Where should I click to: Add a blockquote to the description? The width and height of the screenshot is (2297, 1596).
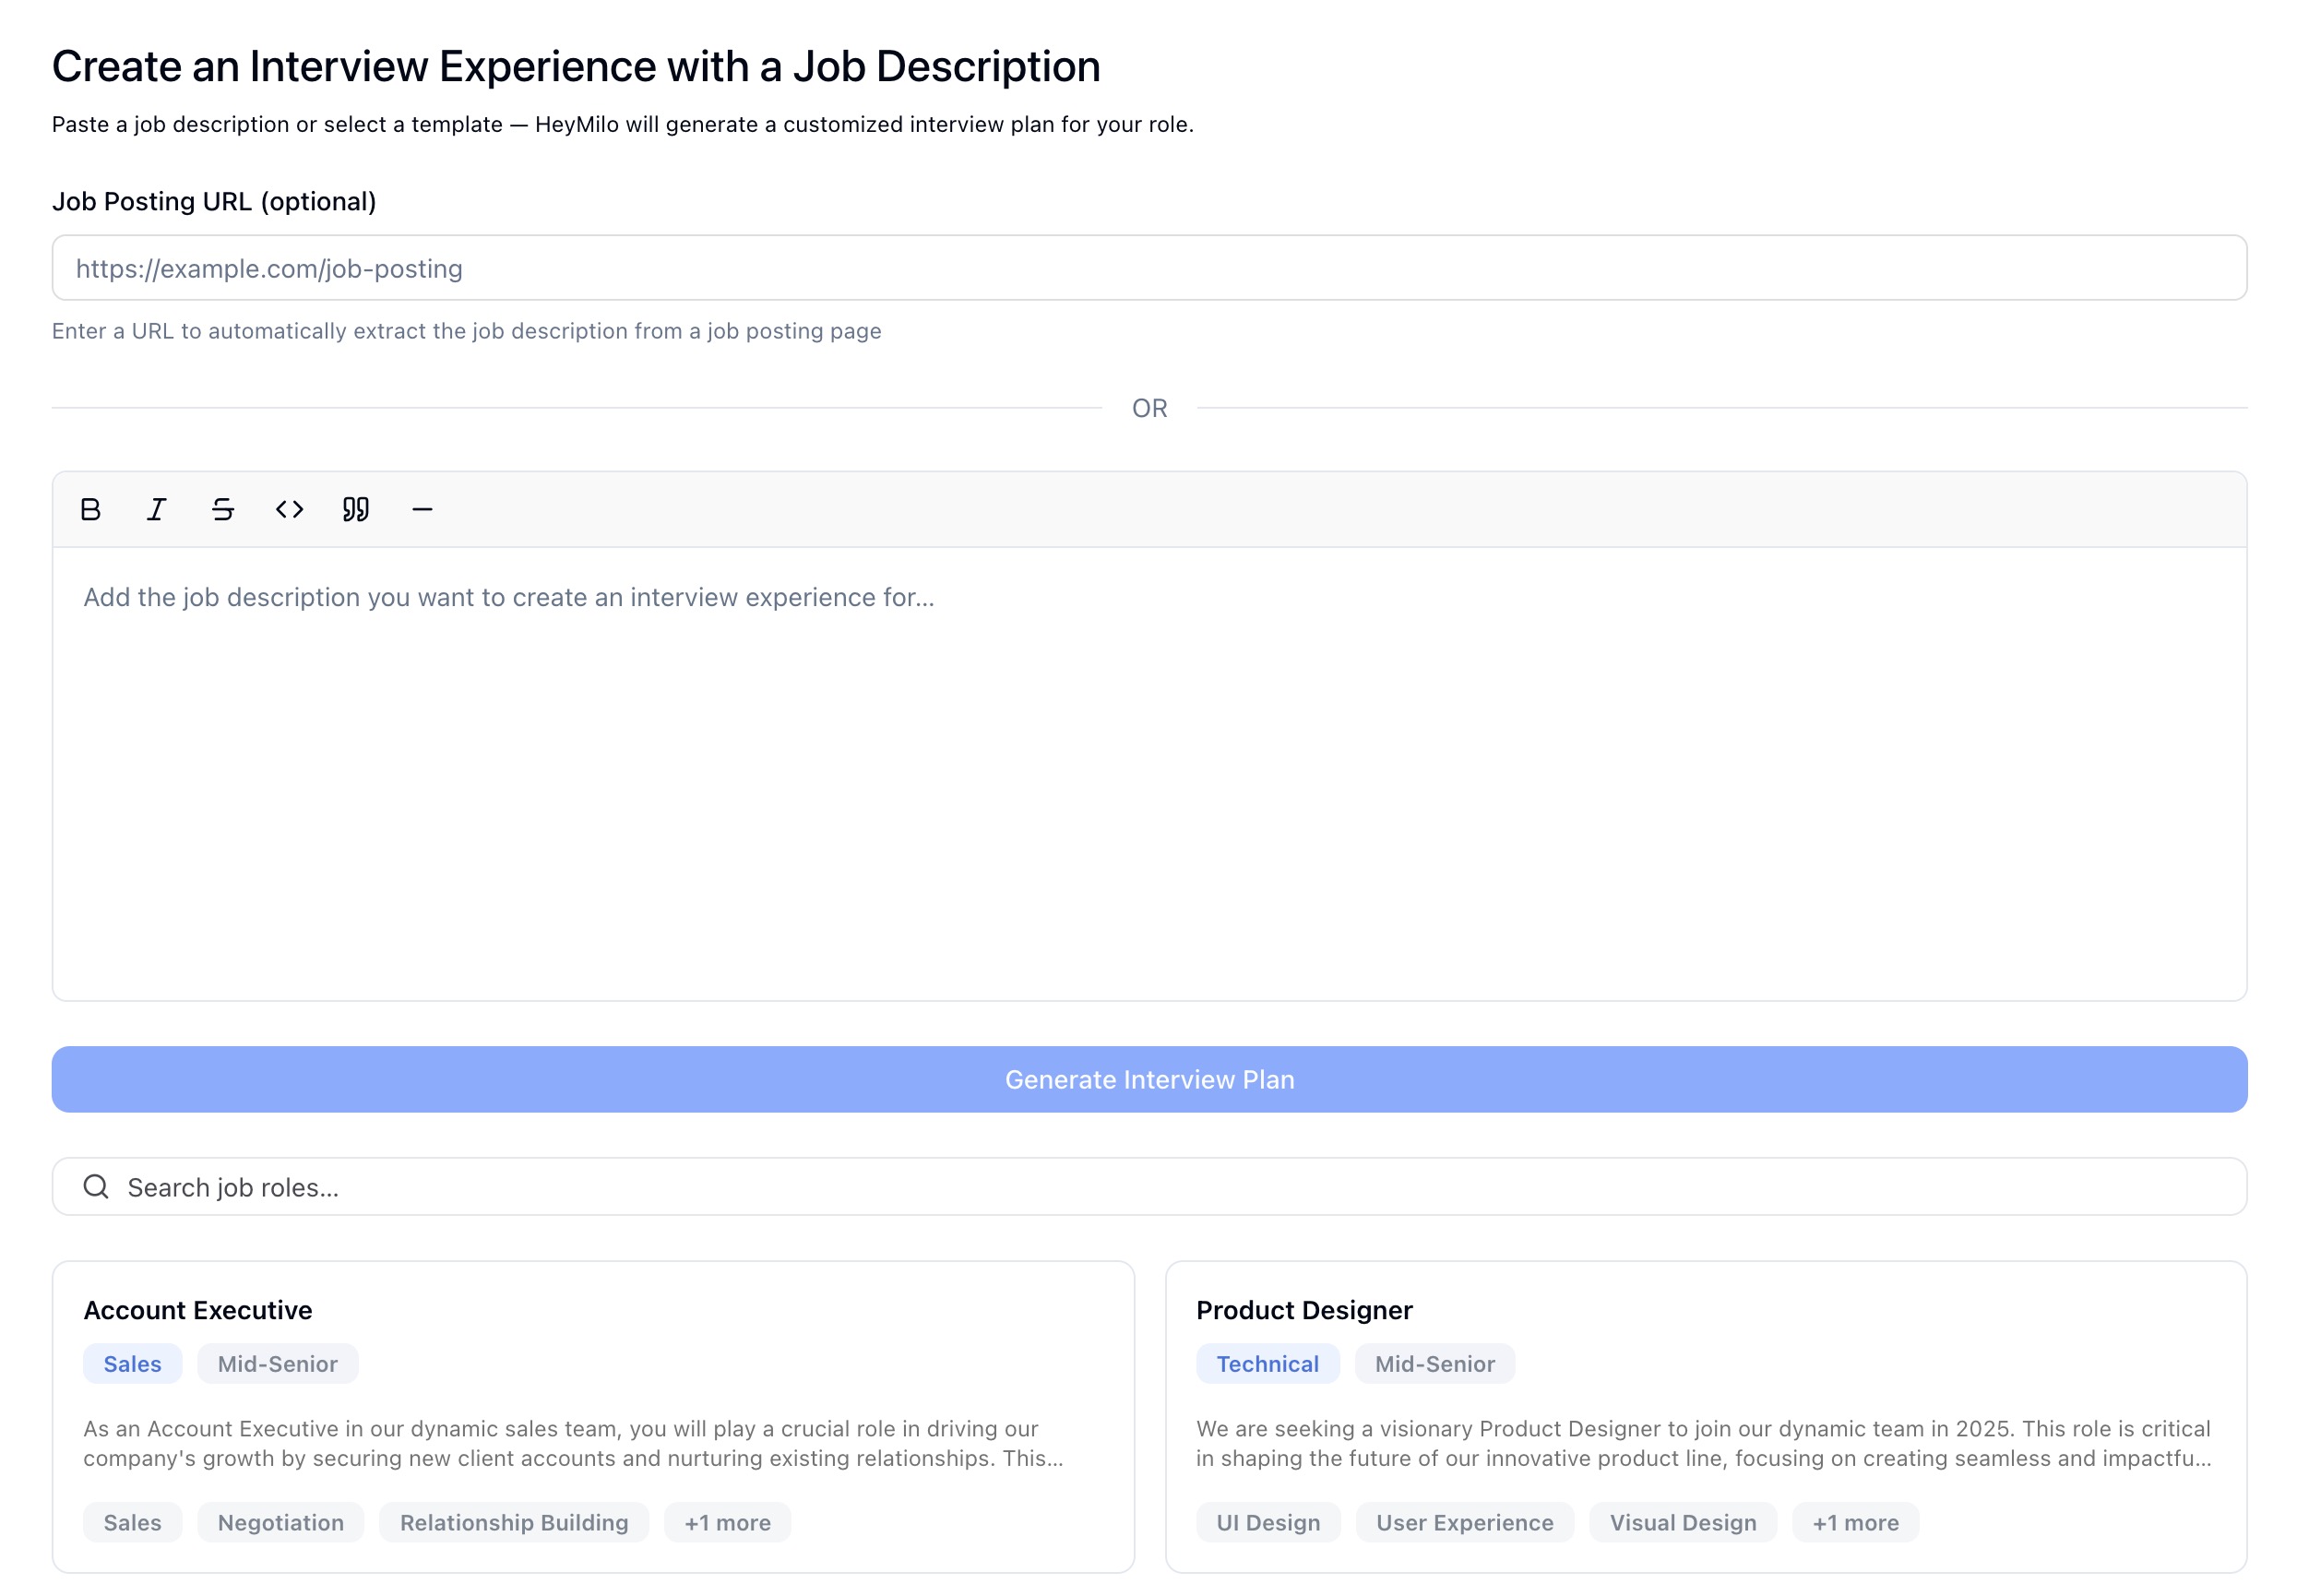coord(355,509)
